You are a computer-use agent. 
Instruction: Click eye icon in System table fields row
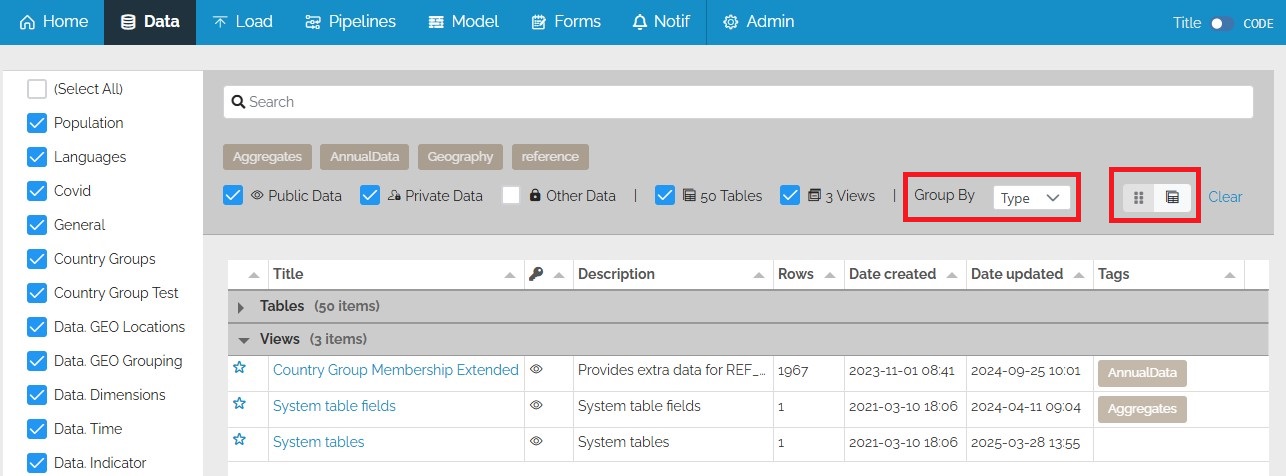[537, 406]
